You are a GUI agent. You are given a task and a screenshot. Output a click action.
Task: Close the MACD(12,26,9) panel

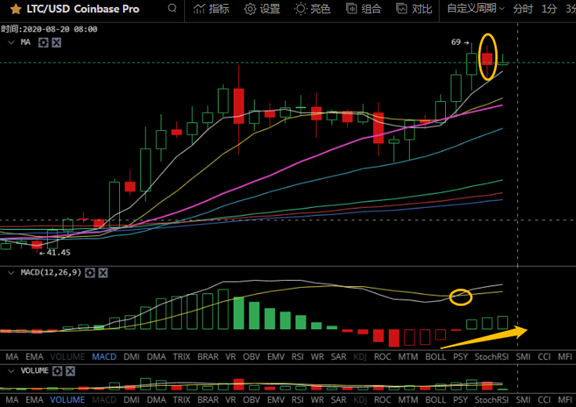103,273
